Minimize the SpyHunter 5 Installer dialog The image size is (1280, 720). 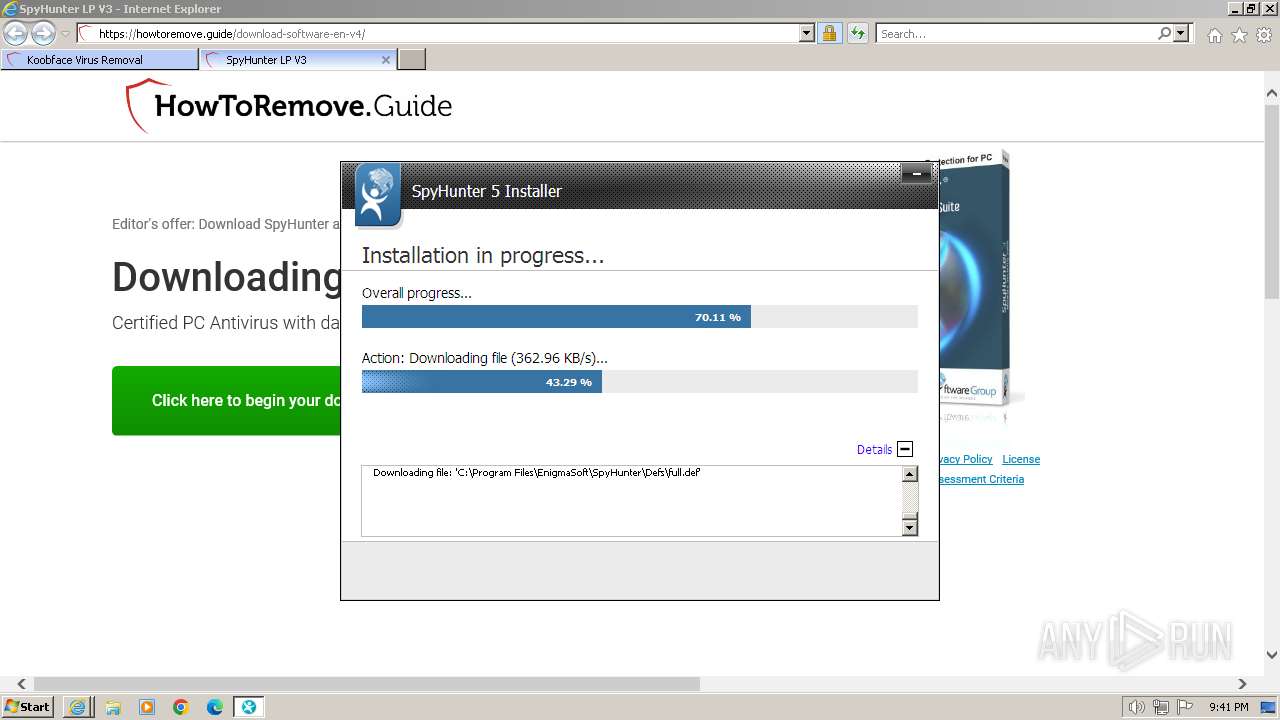(917, 174)
